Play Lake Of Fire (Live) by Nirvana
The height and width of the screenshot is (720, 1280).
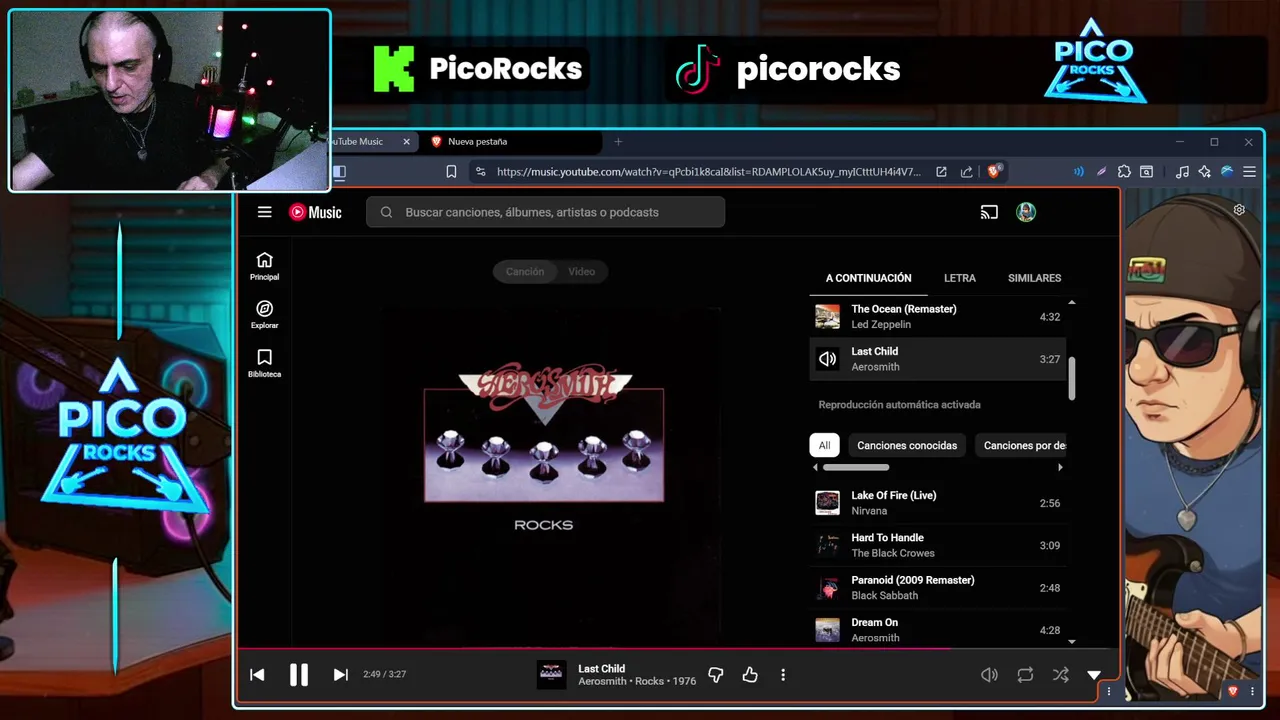937,503
